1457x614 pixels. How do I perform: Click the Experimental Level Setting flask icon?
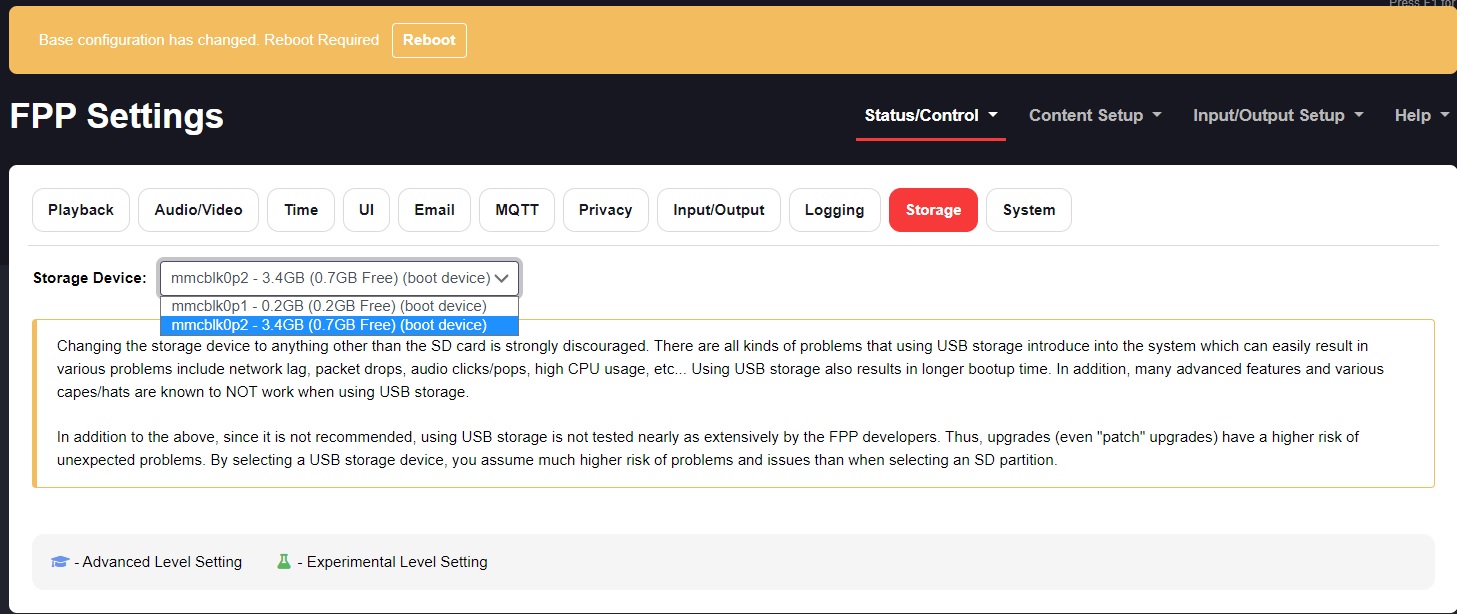(x=283, y=561)
